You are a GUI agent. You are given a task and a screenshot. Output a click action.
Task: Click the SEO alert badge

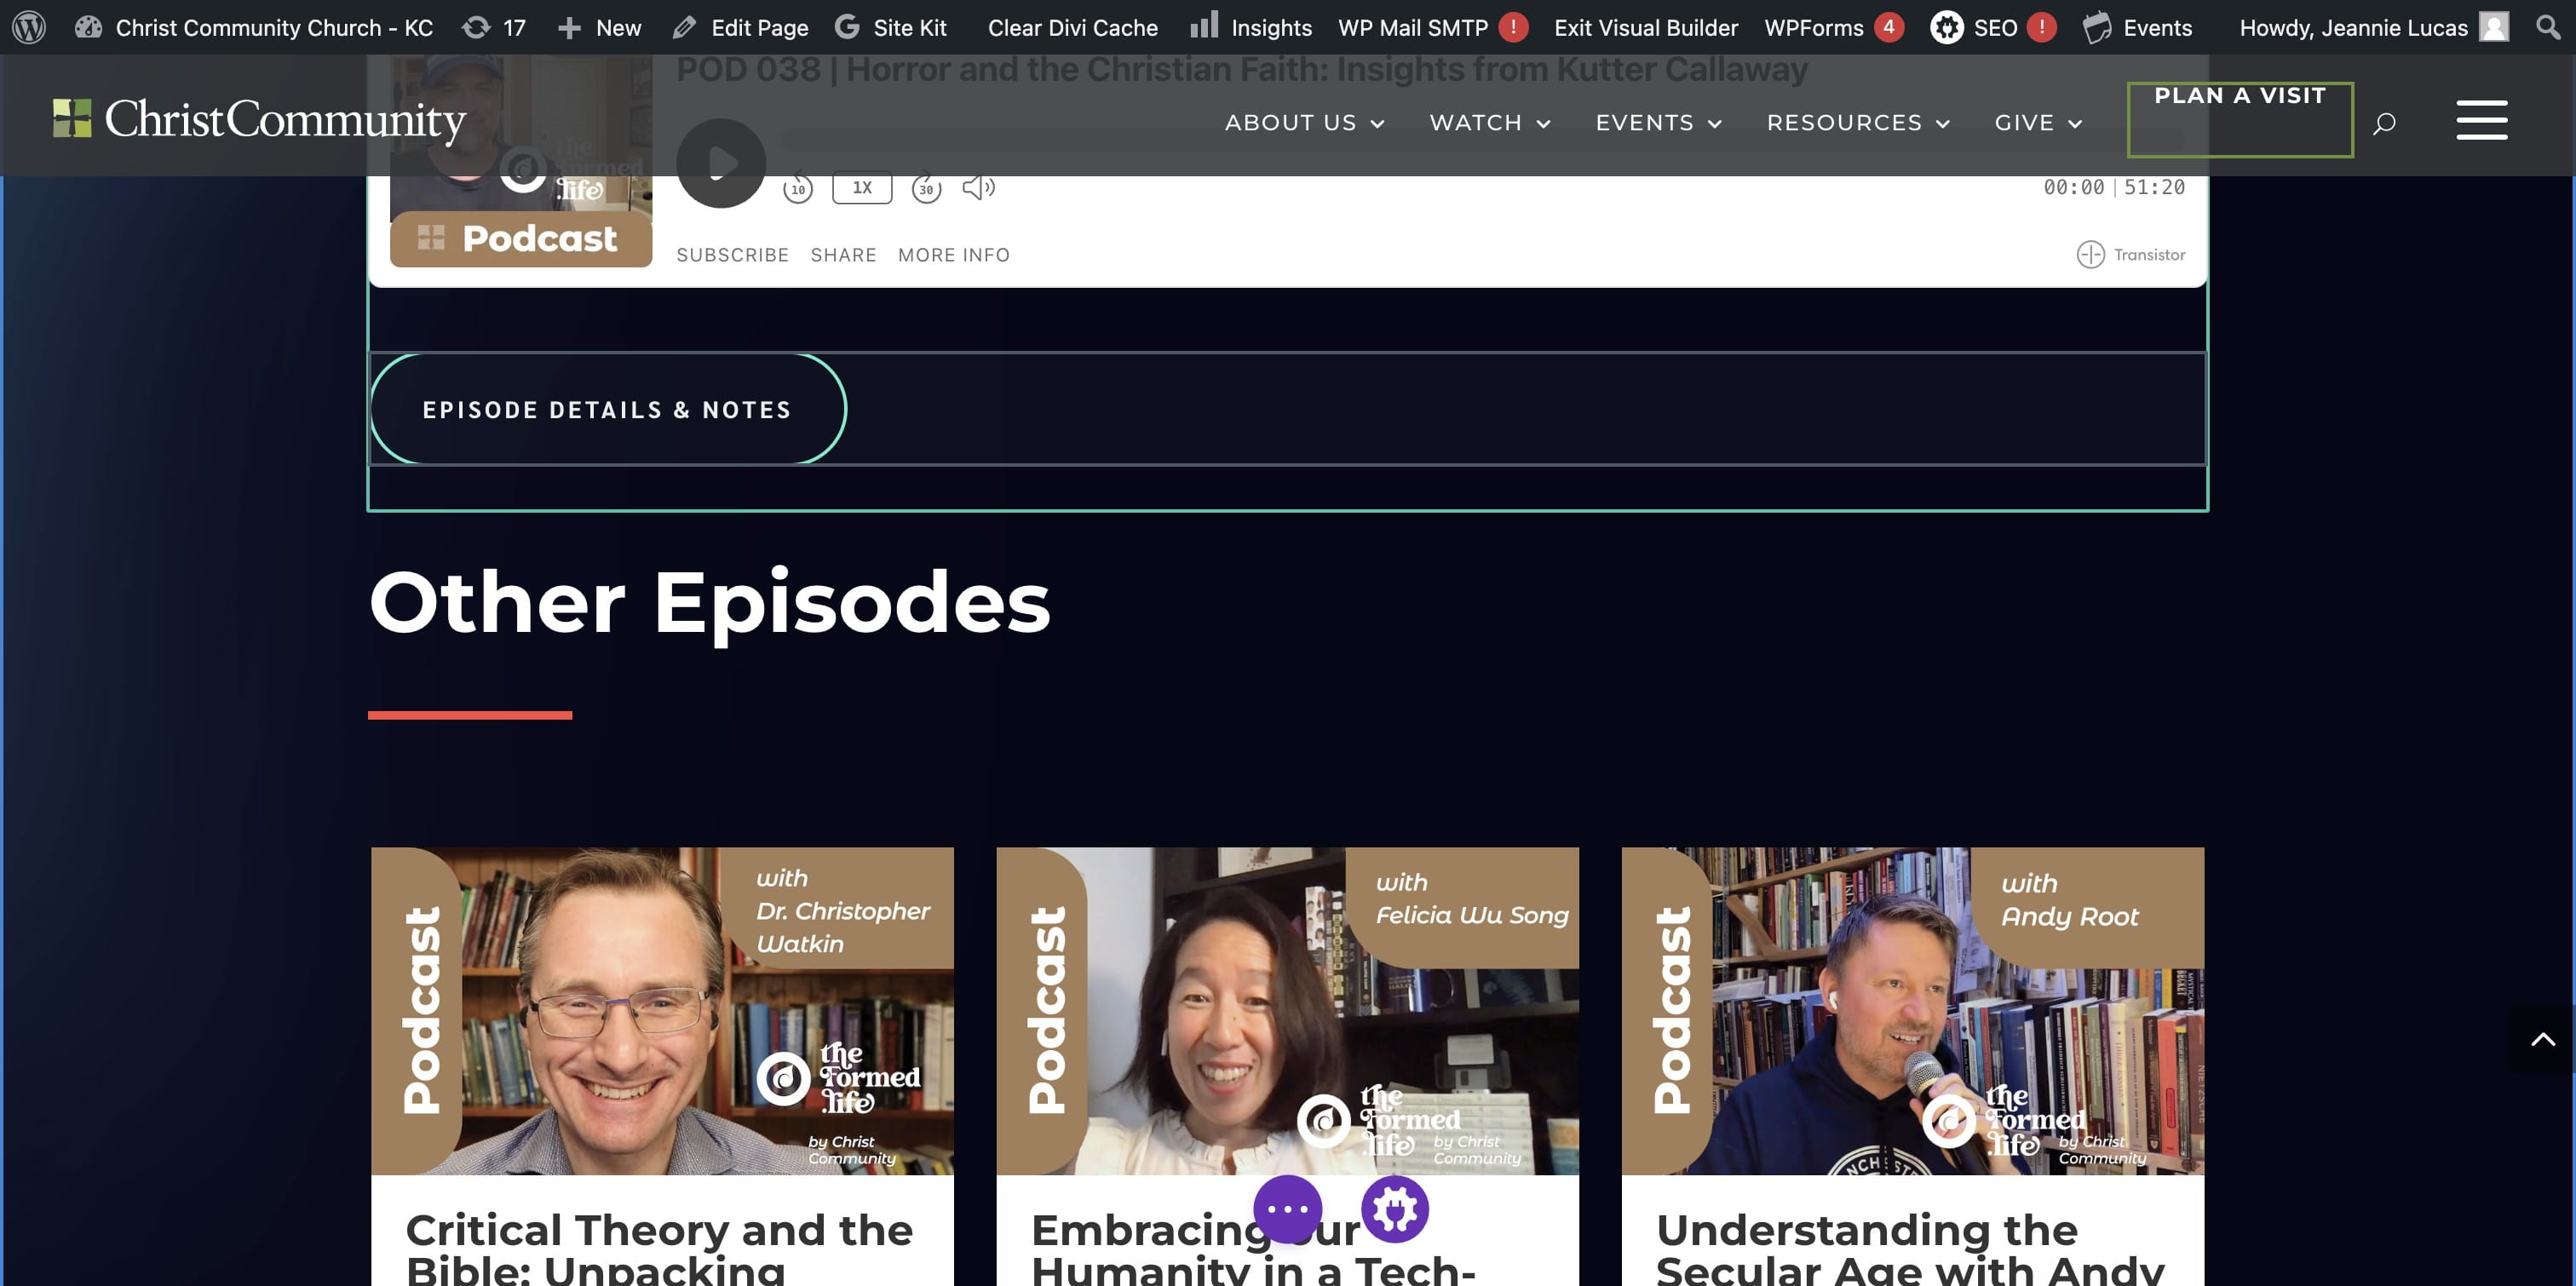pyautogui.click(x=2042, y=27)
